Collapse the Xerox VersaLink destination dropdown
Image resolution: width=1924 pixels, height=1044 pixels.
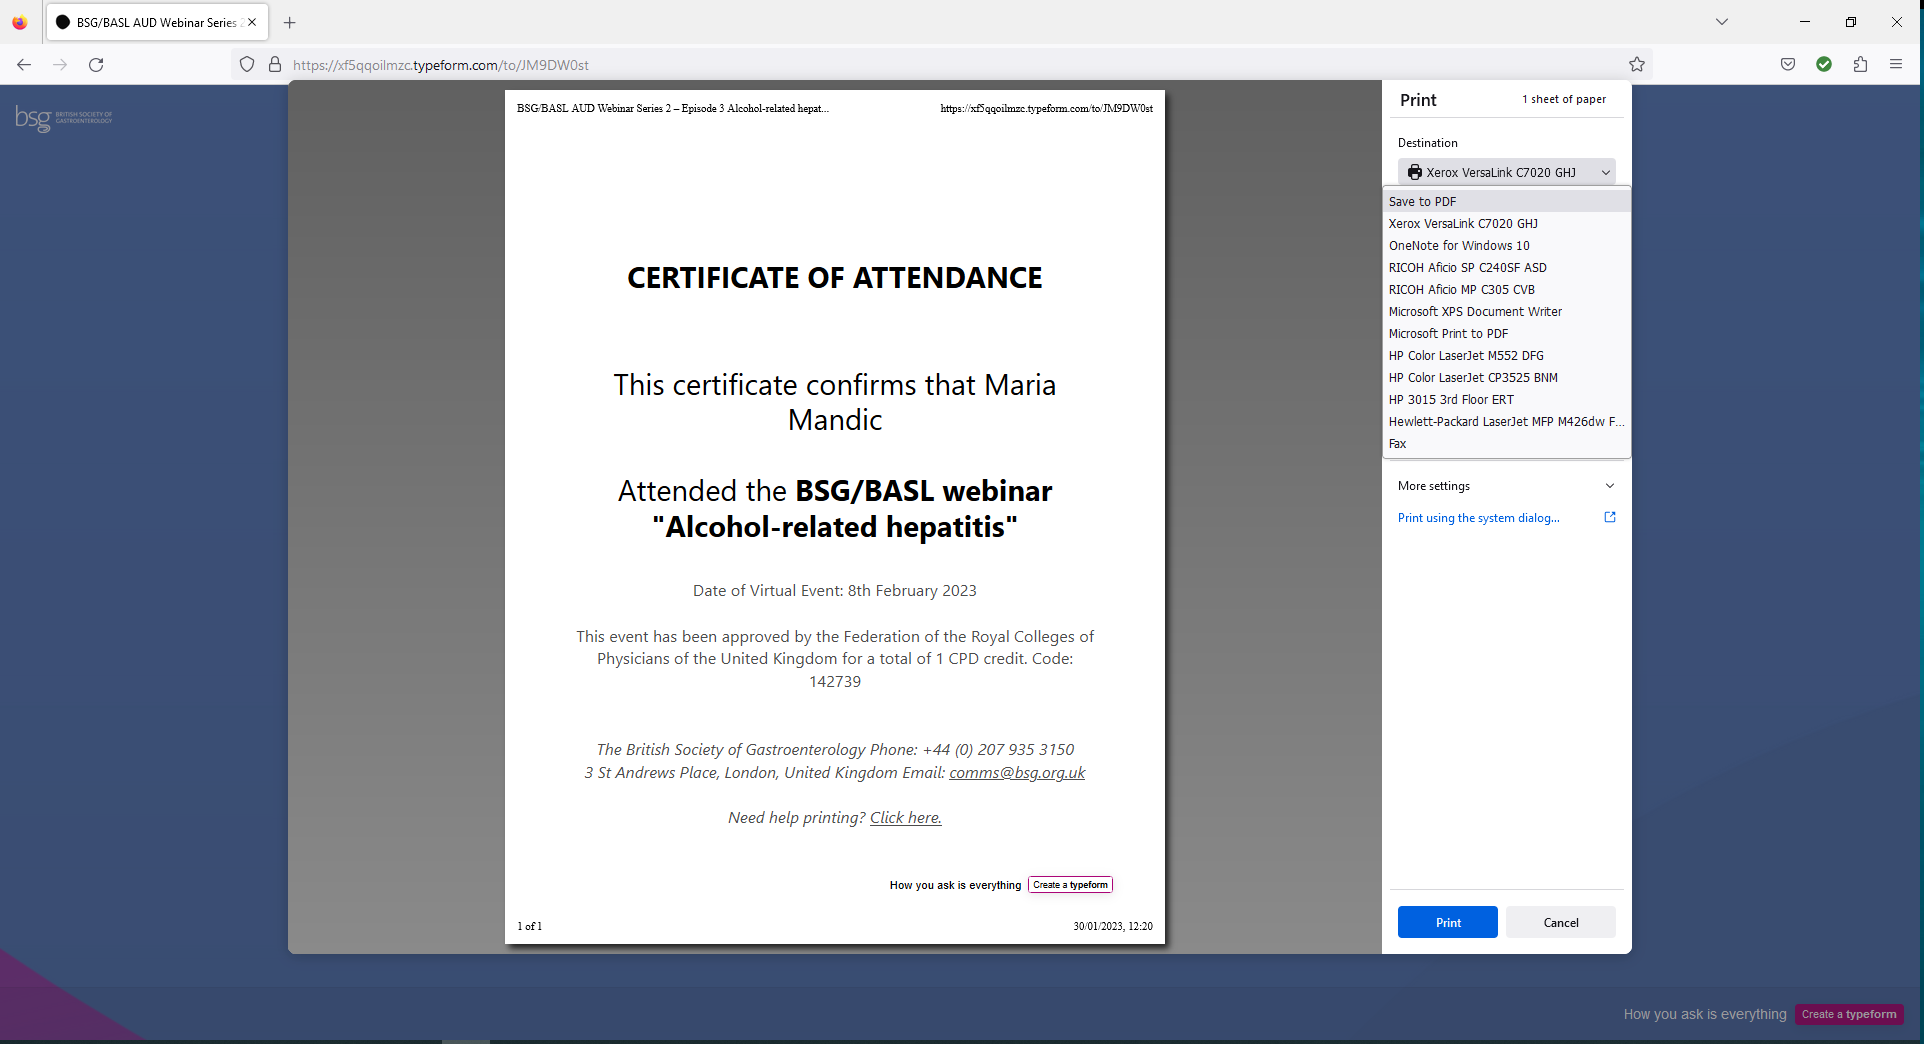pyautogui.click(x=1506, y=172)
